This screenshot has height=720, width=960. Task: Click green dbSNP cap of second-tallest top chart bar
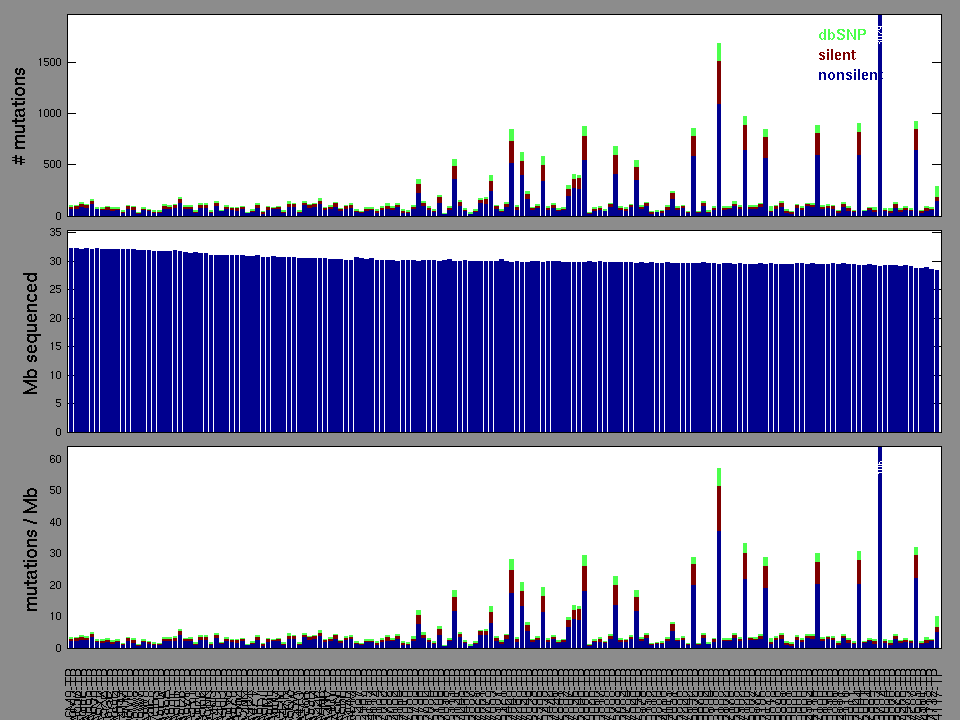pos(719,51)
